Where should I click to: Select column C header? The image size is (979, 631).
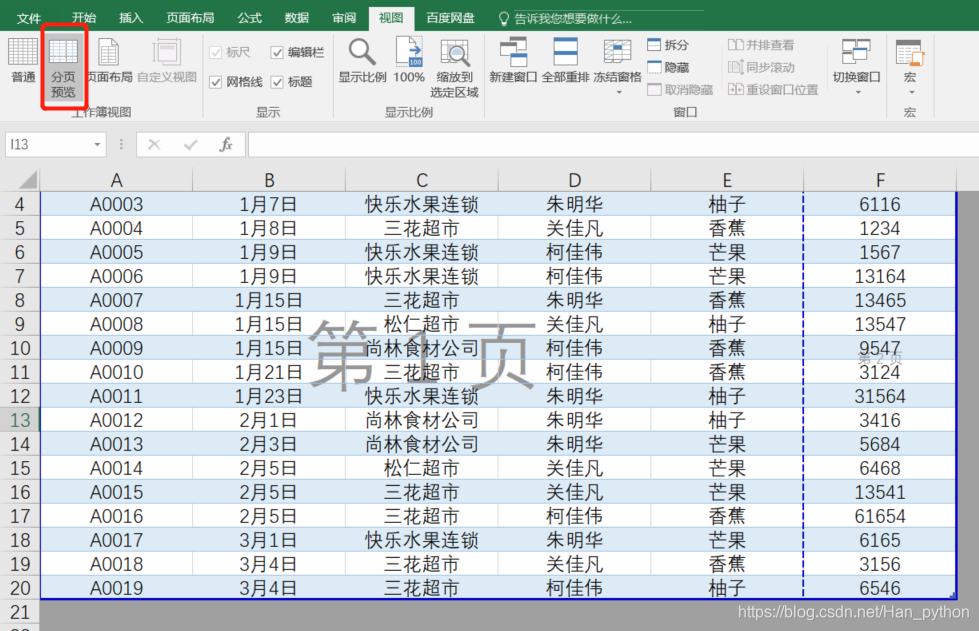[422, 180]
